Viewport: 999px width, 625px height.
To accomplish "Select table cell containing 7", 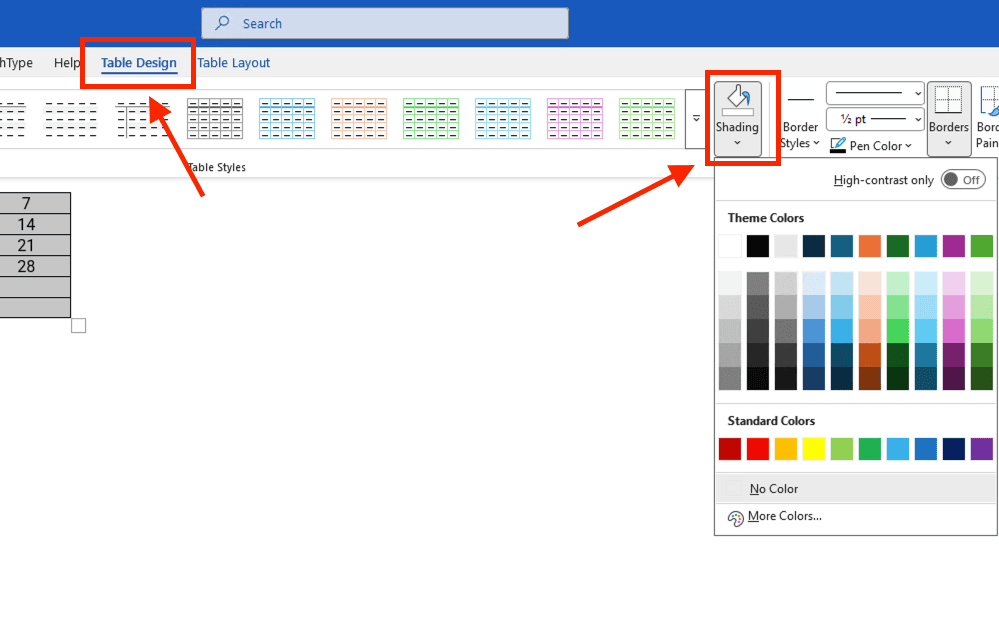I will [x=34, y=203].
